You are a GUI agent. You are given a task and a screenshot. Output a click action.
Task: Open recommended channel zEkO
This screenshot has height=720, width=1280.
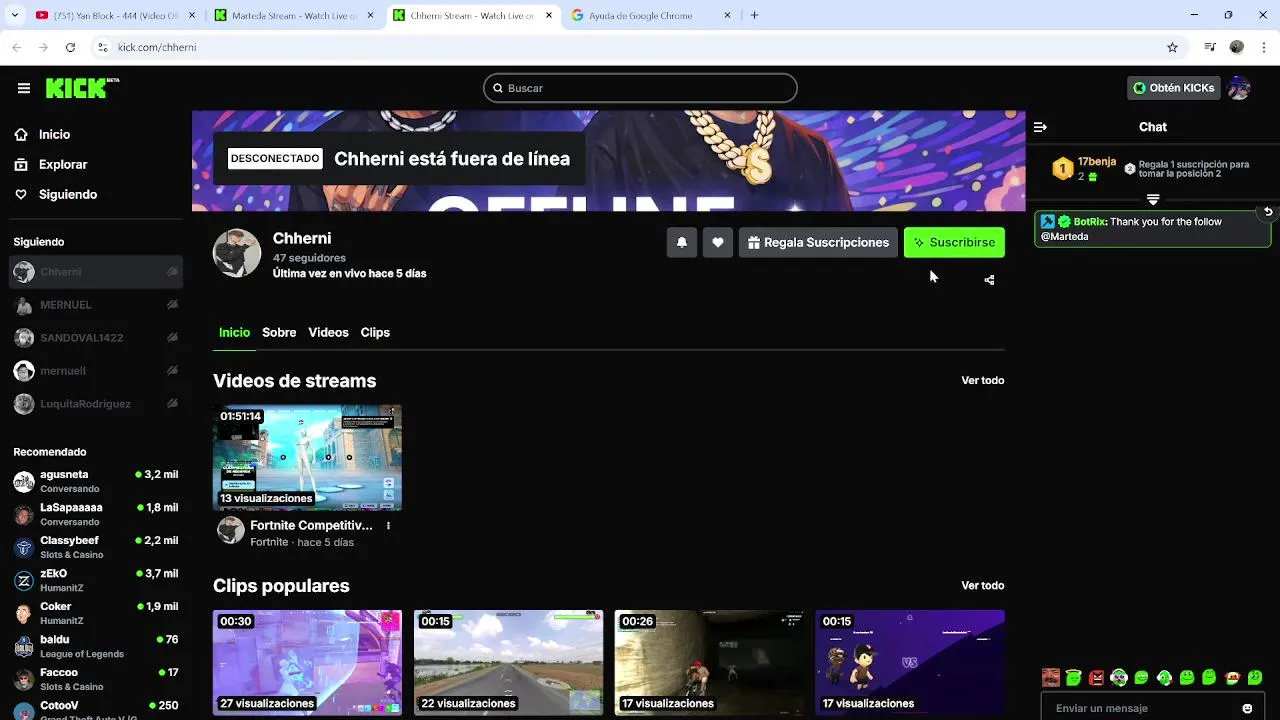96,580
